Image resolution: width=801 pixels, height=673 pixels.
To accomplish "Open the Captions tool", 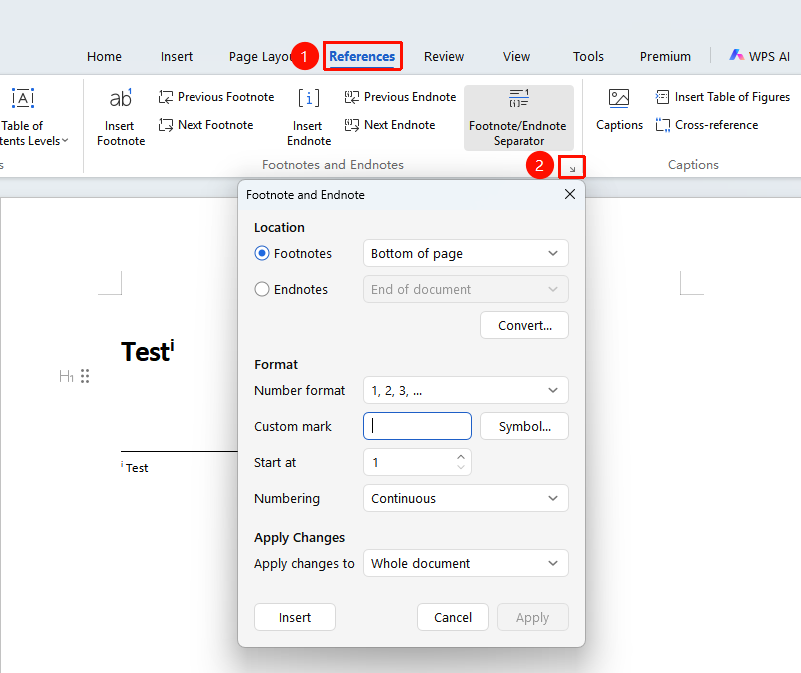I will point(619,111).
